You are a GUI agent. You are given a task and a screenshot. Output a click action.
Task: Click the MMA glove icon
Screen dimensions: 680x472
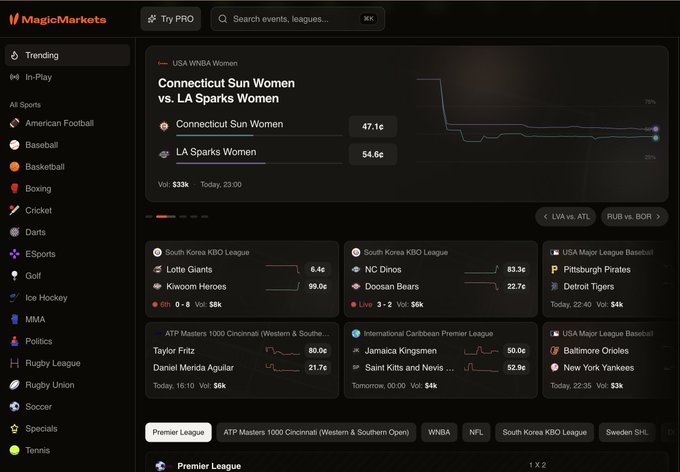coord(14,319)
